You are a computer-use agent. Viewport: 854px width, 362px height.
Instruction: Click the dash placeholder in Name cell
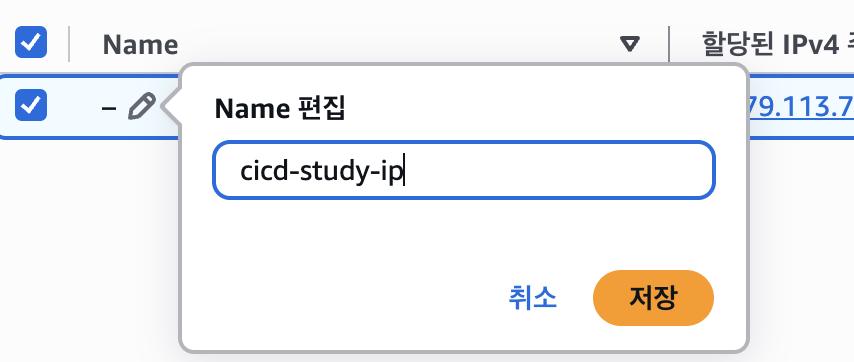[x=109, y=108]
